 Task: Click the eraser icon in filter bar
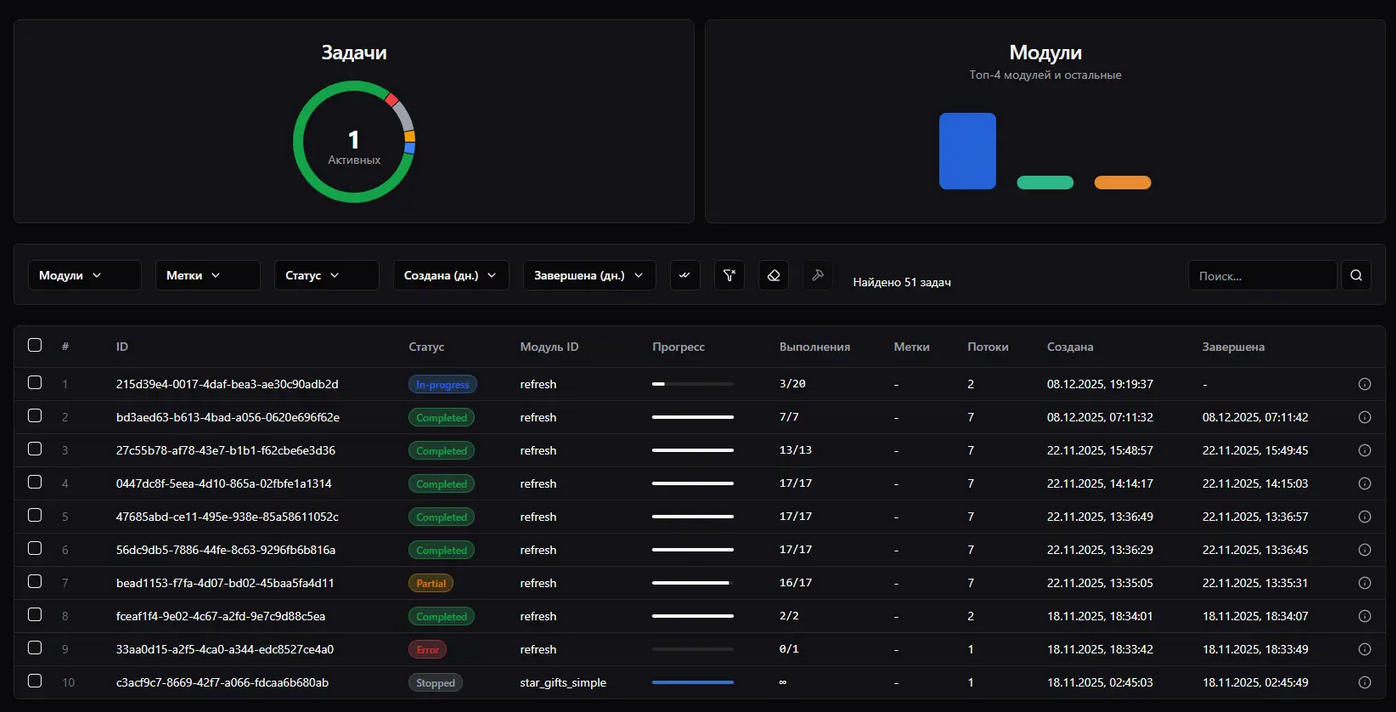[x=773, y=276]
